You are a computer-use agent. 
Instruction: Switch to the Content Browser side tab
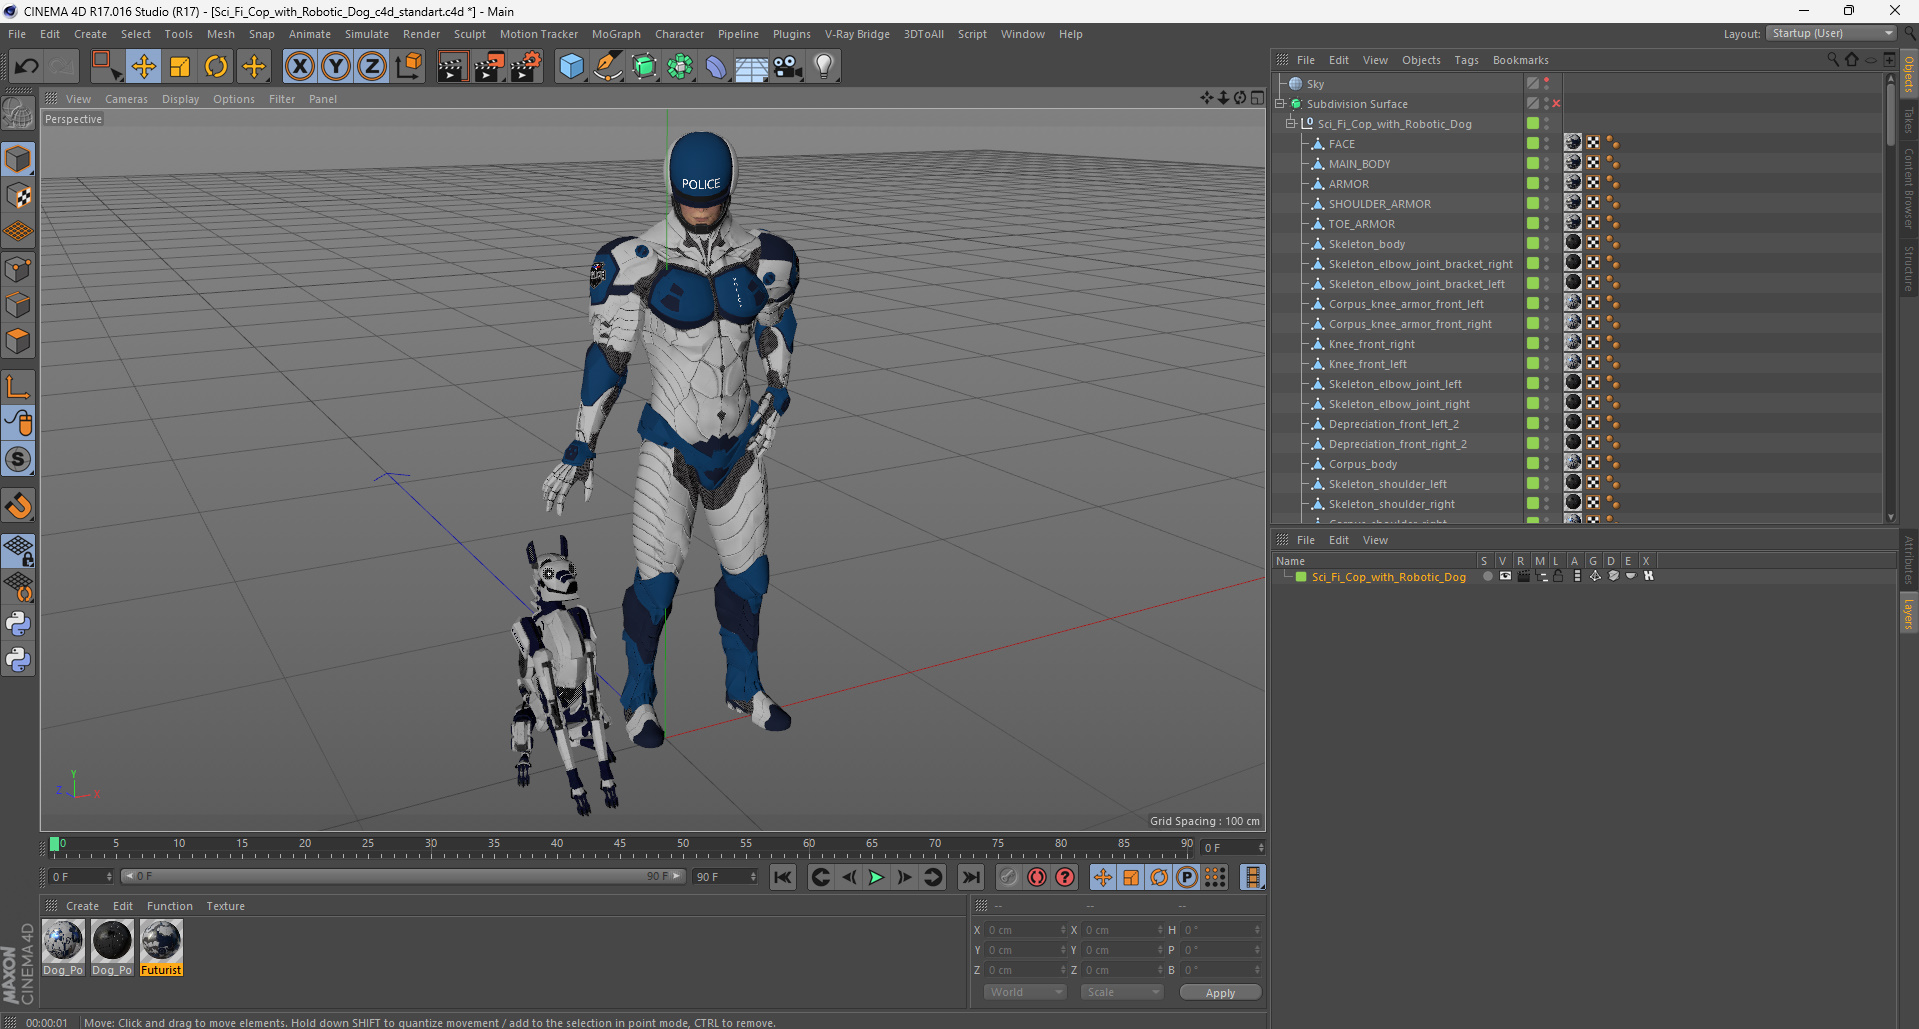(x=1908, y=188)
